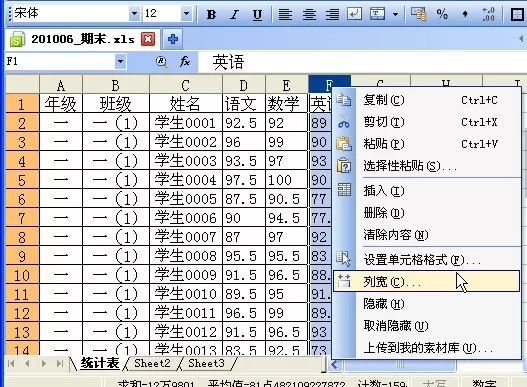Click cell 语文 in header row
Image resolution: width=527 pixels, height=387 pixels.
tap(244, 104)
